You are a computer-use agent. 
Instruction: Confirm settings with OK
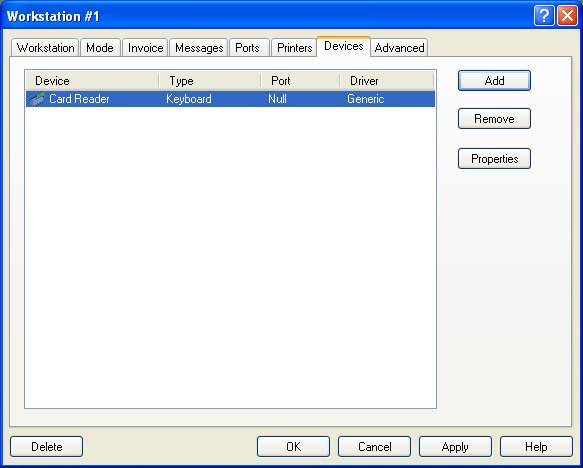click(293, 446)
